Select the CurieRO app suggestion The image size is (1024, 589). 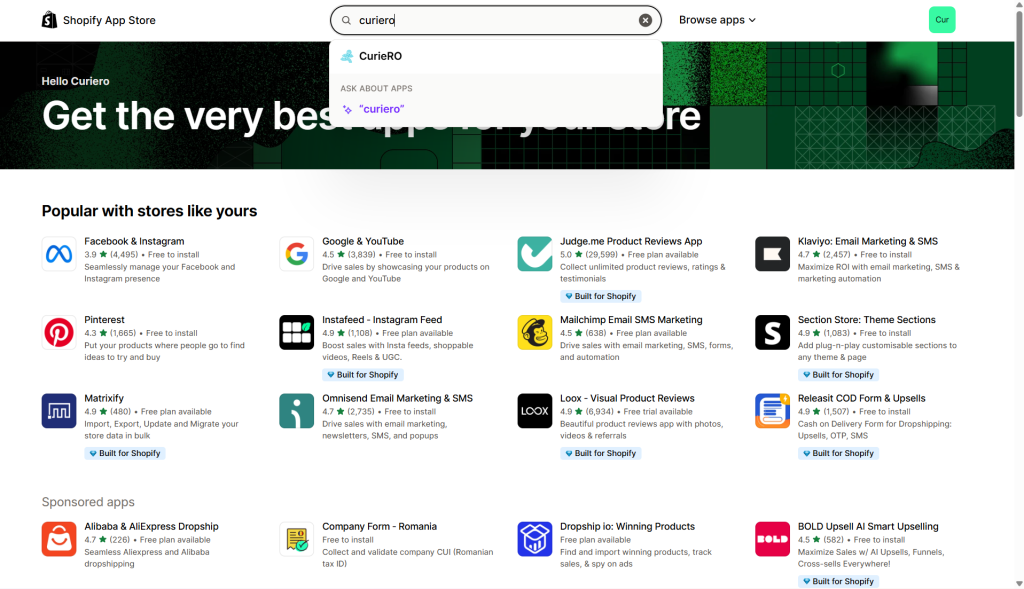click(x=496, y=56)
